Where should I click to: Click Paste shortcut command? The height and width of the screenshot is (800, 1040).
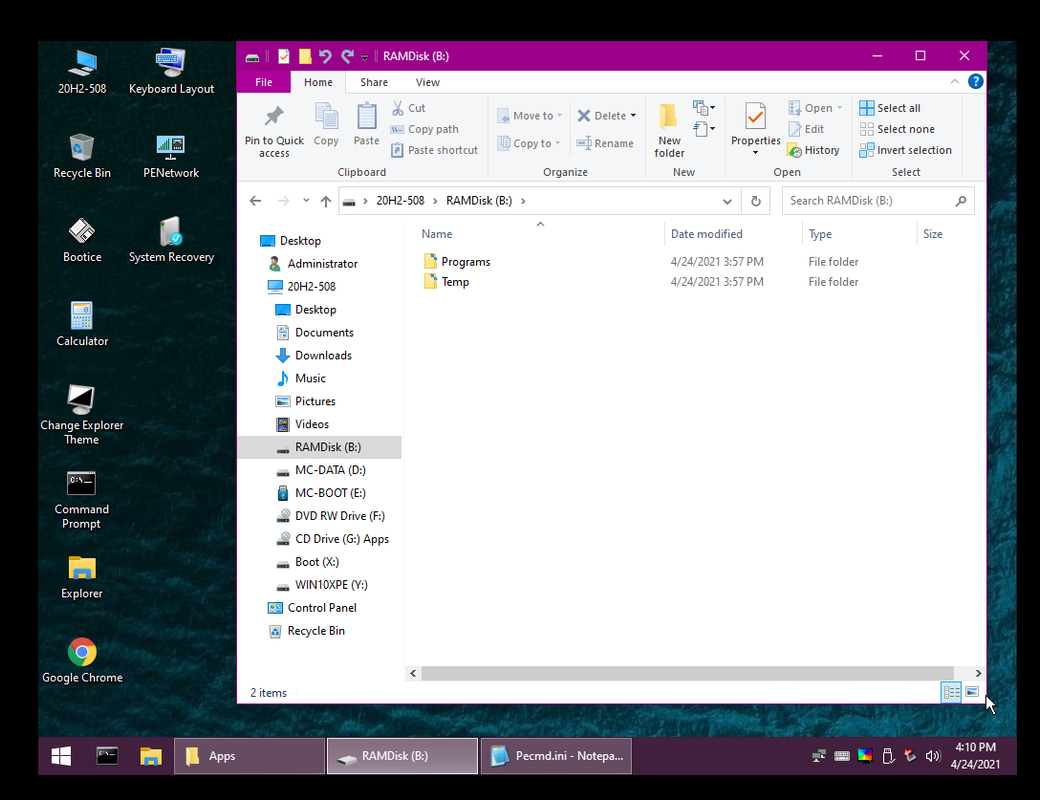[x=434, y=150]
